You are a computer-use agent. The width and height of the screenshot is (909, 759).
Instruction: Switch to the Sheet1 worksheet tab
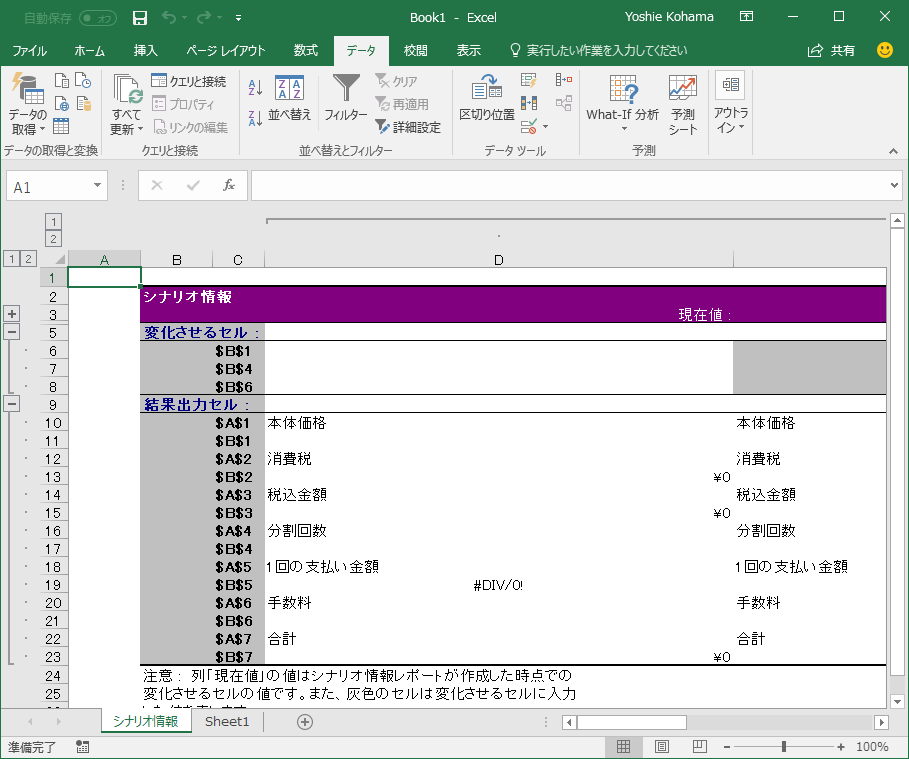coord(227,722)
